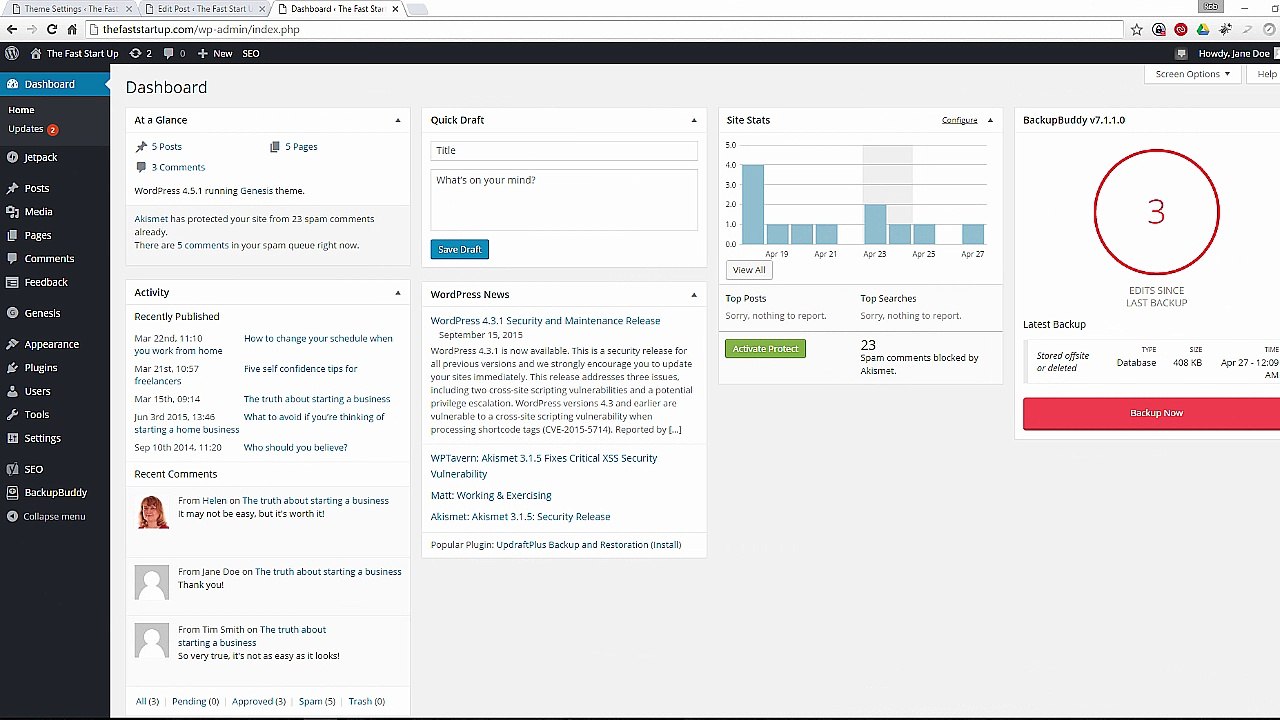This screenshot has height=720, width=1280.
Task: Open WordPress 4.3.1 Security and Maintenance Release
Action: (545, 321)
